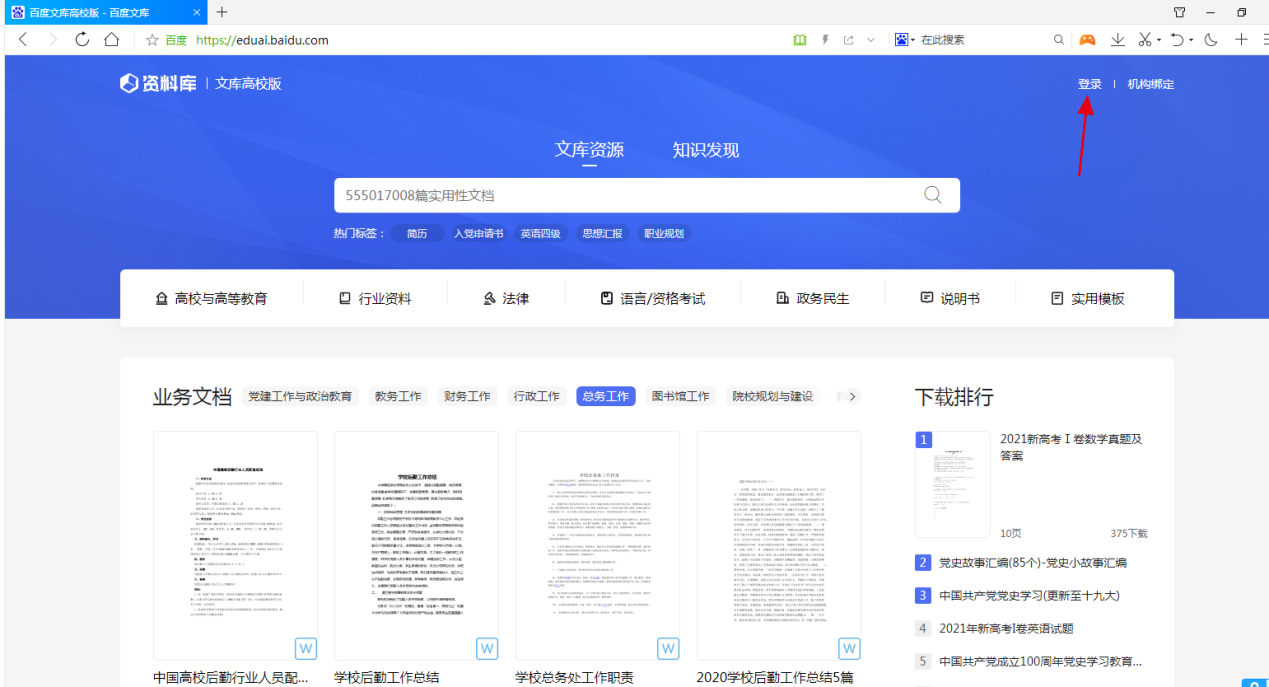The width and height of the screenshot is (1269, 687).
Task: Expand the address bar dropdown chevron
Action: (x=870, y=40)
